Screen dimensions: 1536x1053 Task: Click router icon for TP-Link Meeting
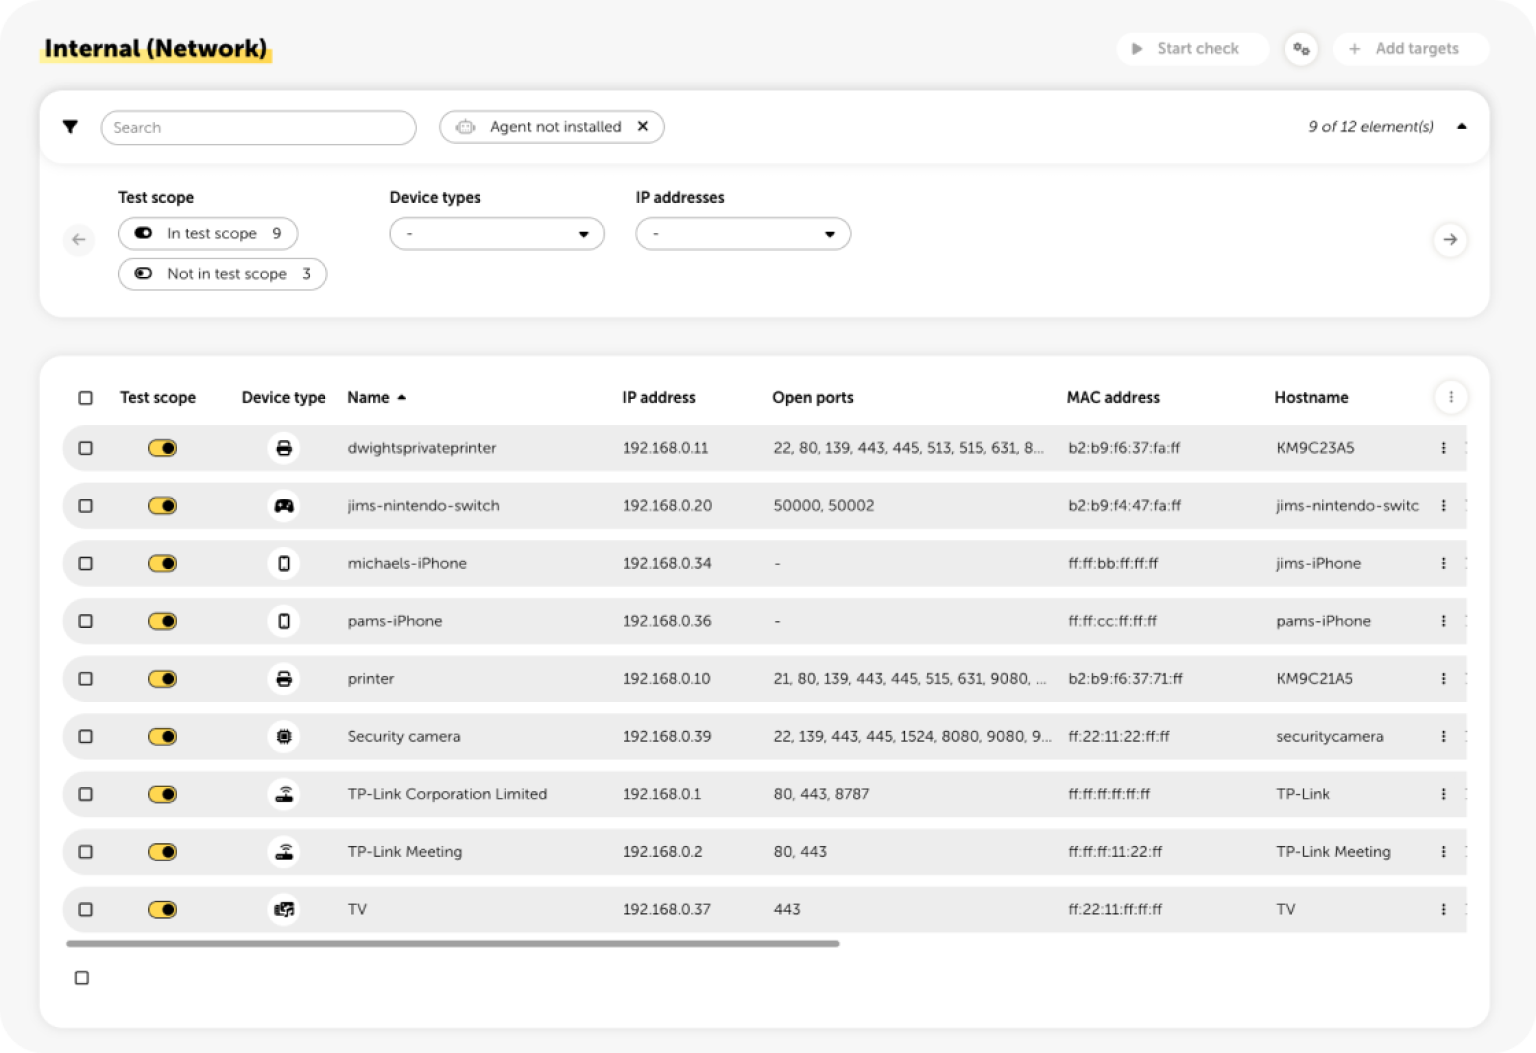284,852
